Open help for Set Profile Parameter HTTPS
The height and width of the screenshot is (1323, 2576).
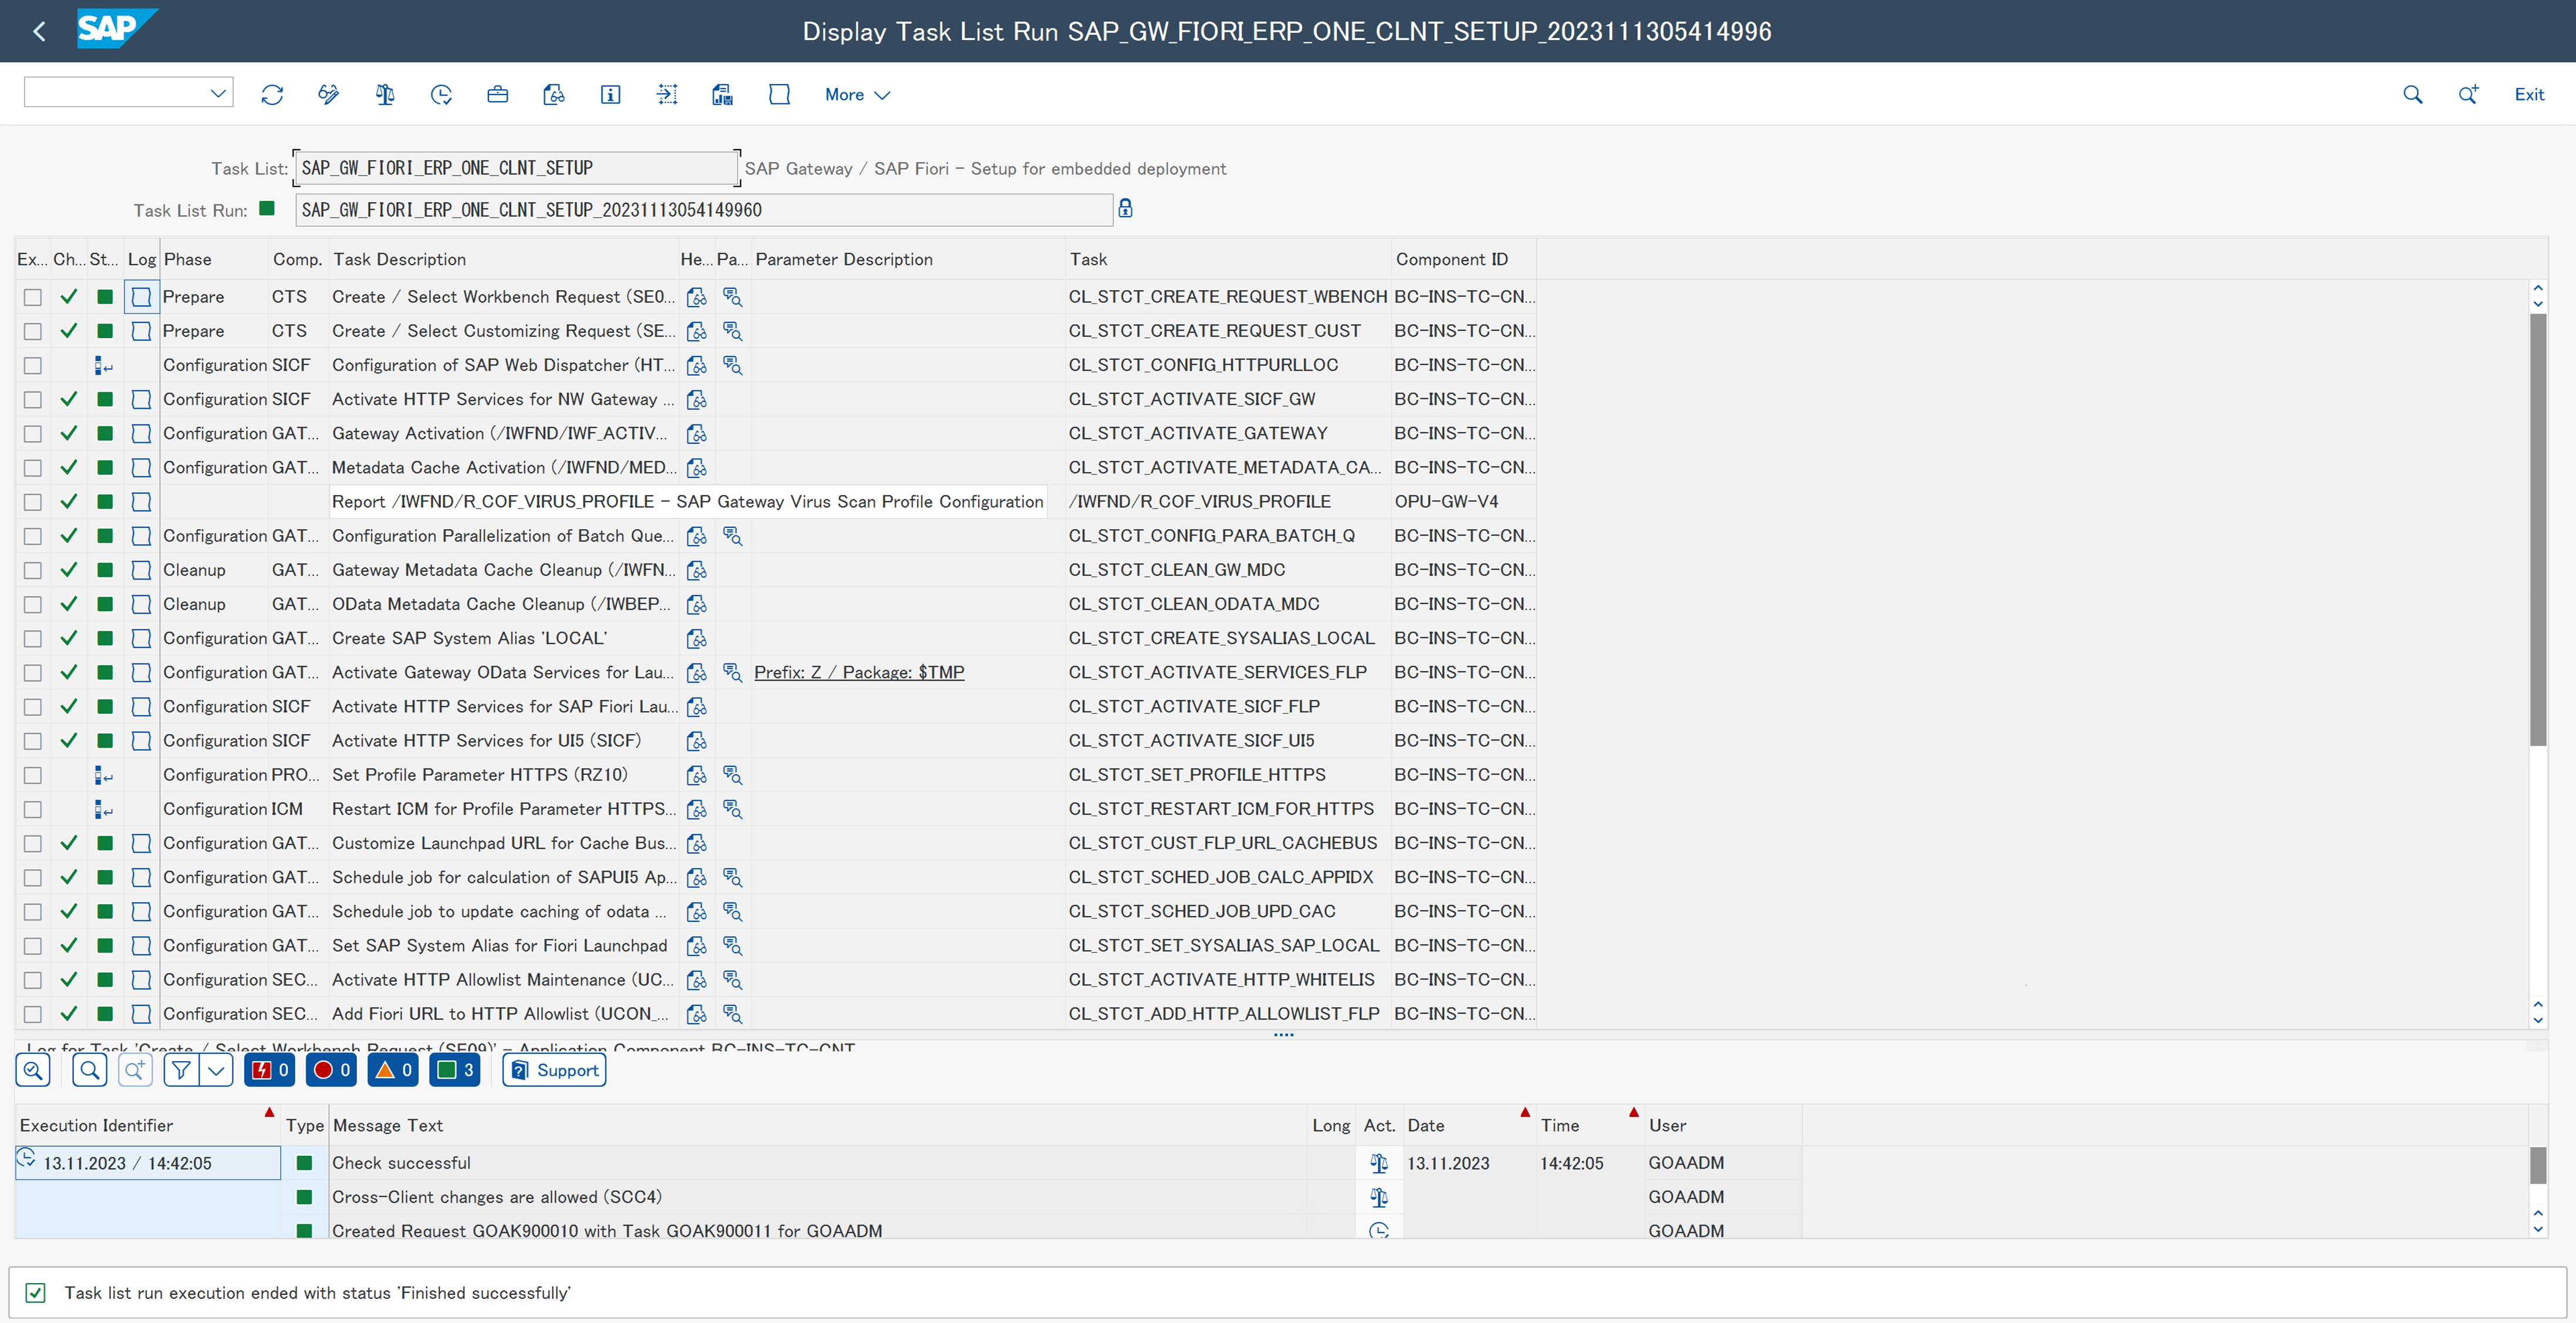[697, 775]
